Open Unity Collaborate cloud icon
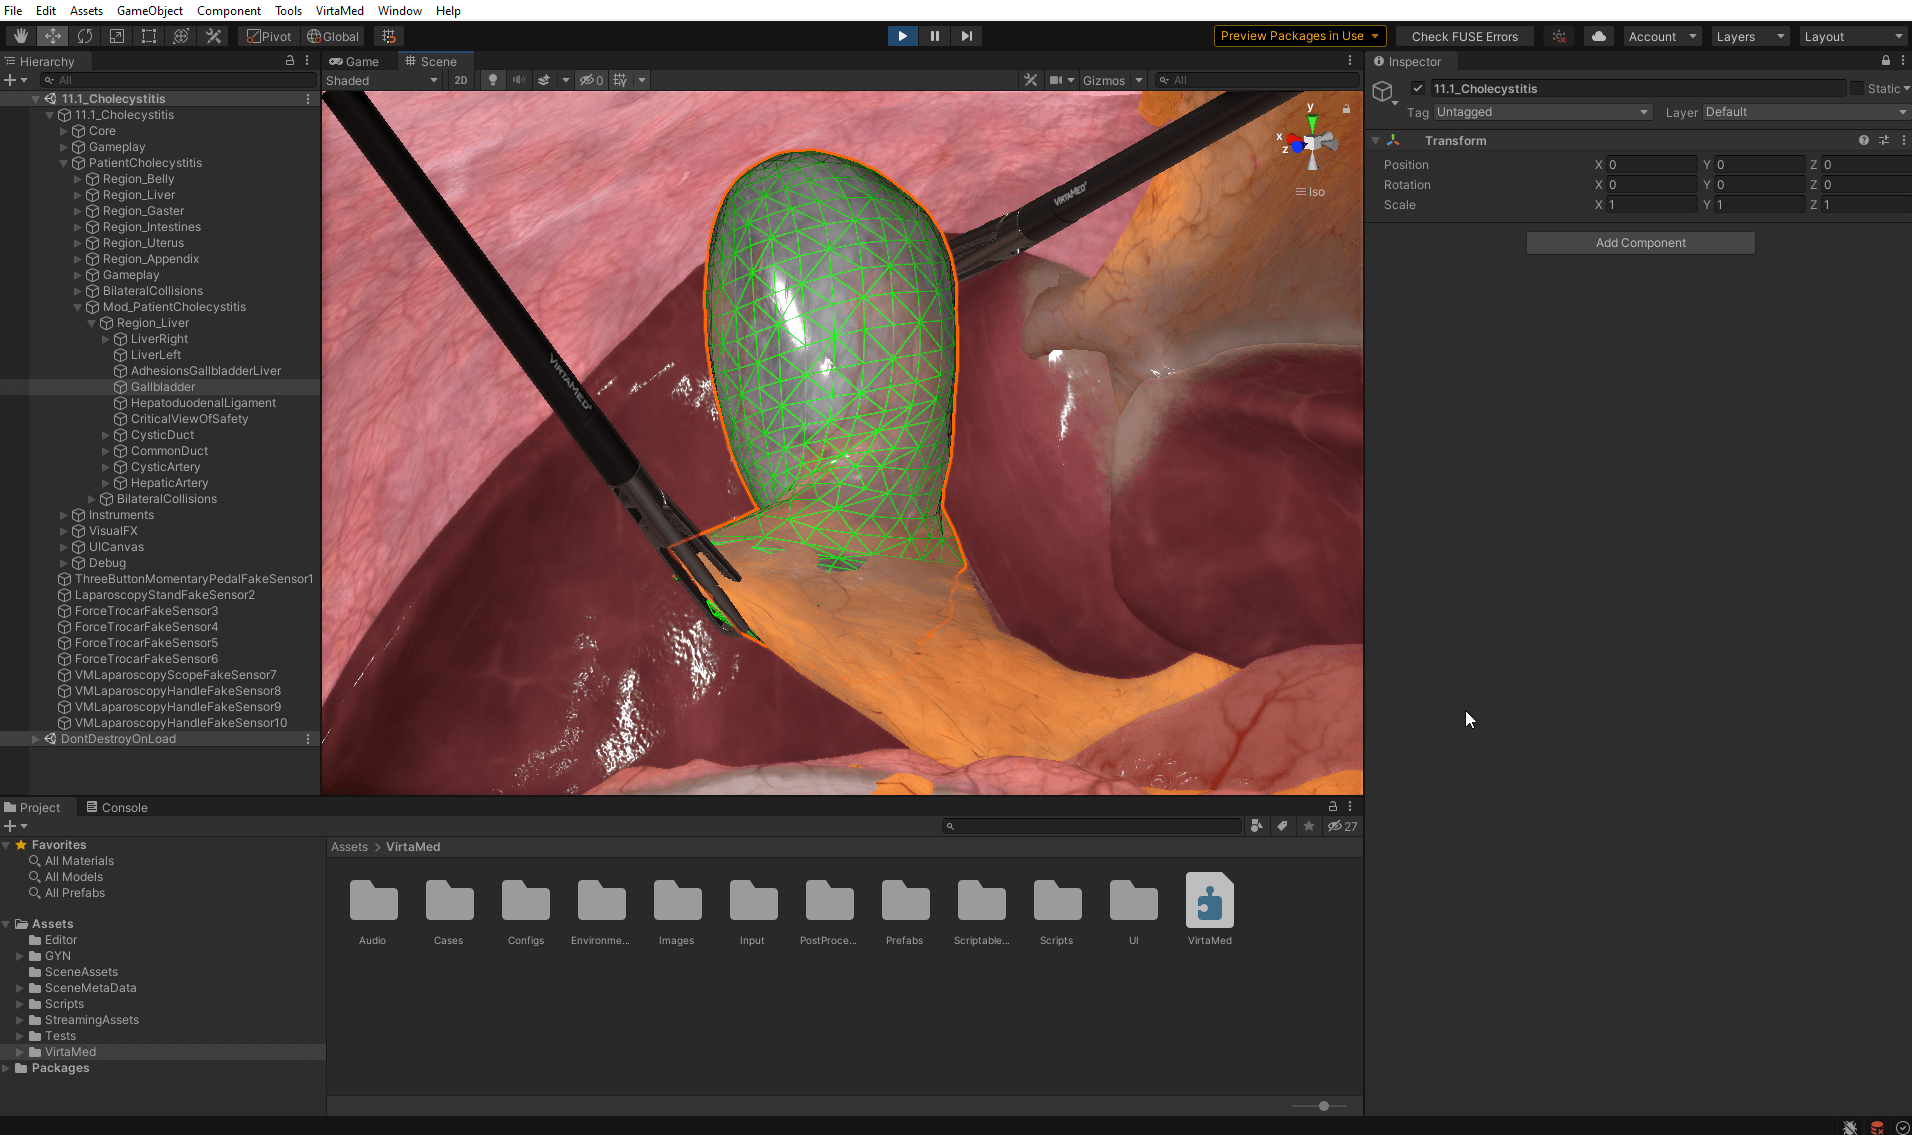 (1598, 36)
